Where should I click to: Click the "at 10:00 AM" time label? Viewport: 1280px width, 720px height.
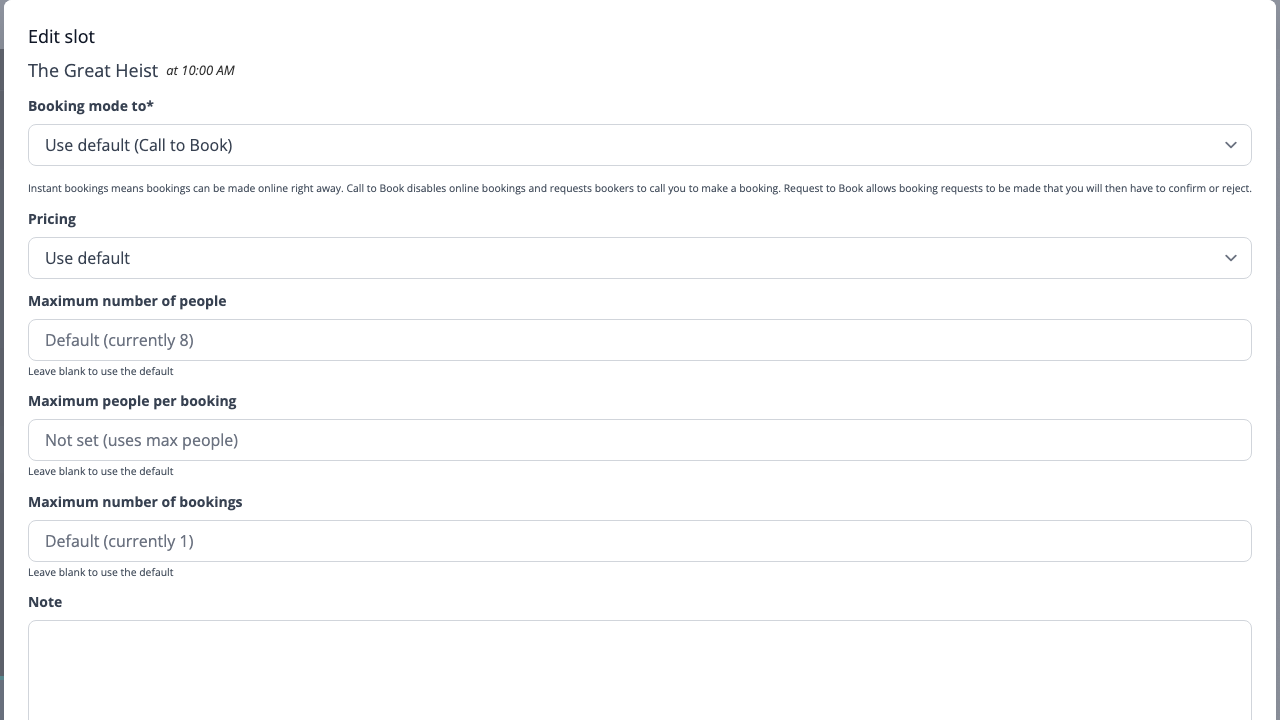[x=200, y=70]
